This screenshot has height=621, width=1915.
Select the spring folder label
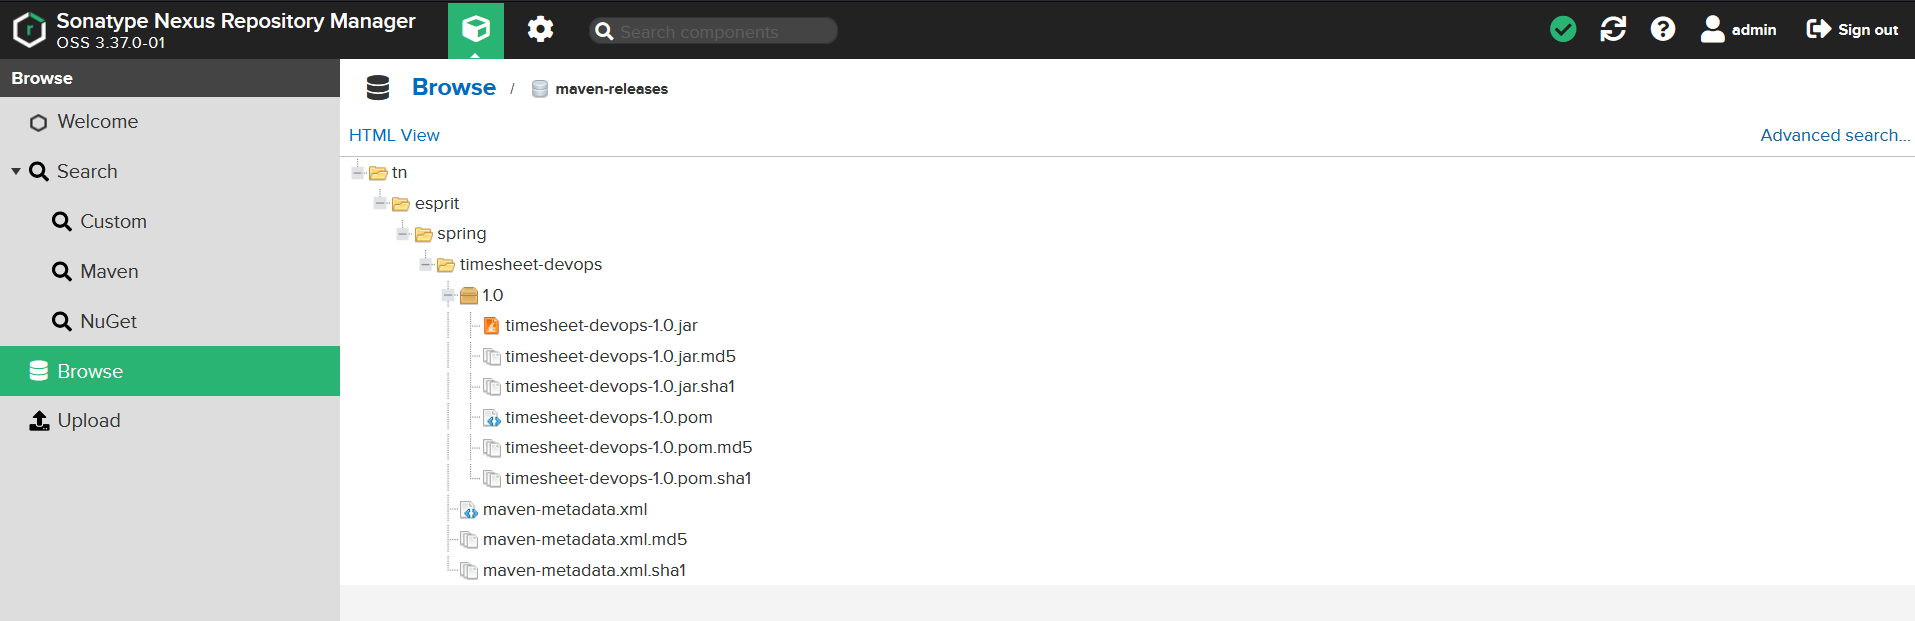coord(462,234)
